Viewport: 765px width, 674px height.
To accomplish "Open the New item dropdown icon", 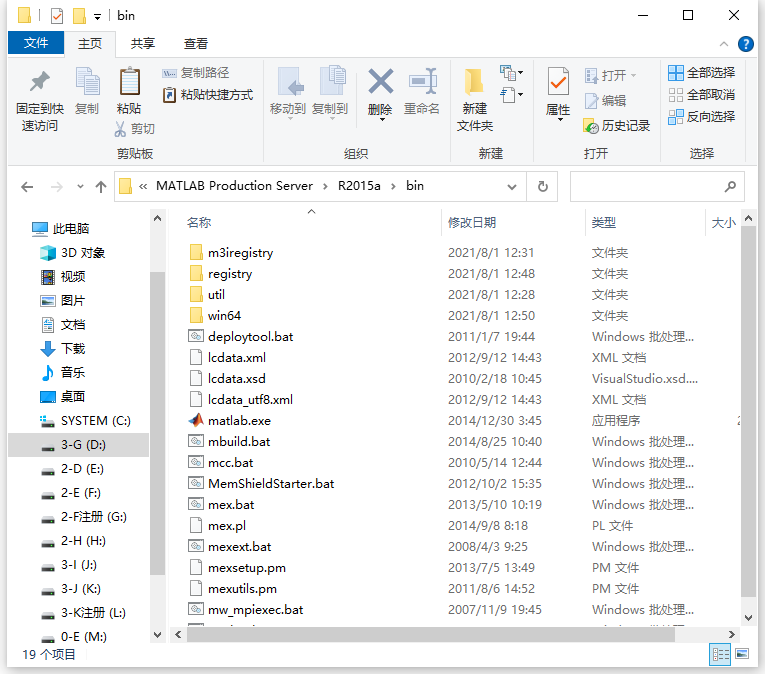I will tap(511, 73).
